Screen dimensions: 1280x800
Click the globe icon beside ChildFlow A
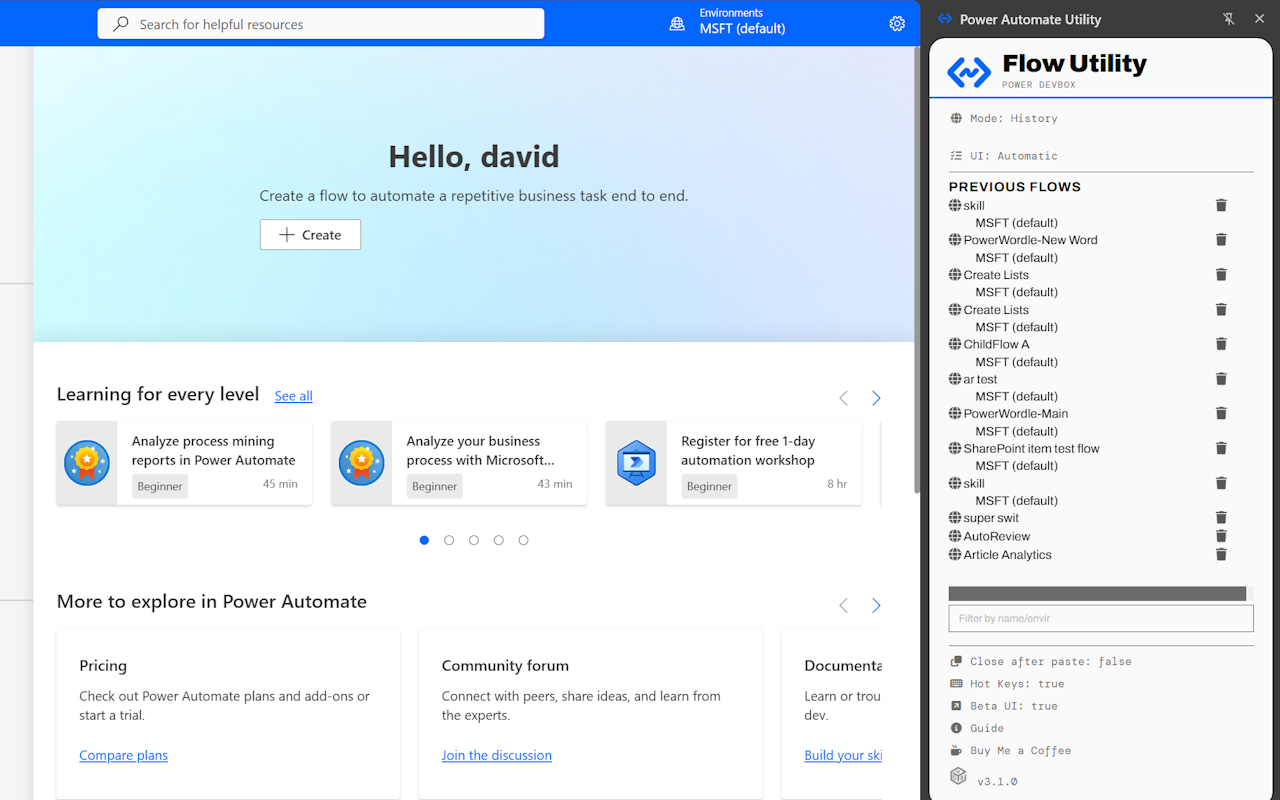tap(955, 344)
